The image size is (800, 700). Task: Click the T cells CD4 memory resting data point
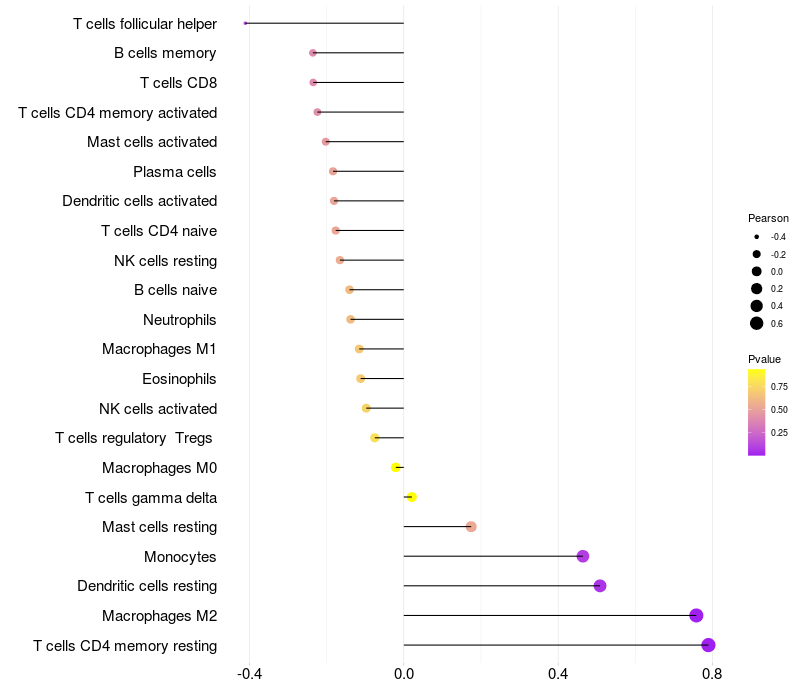(709, 645)
